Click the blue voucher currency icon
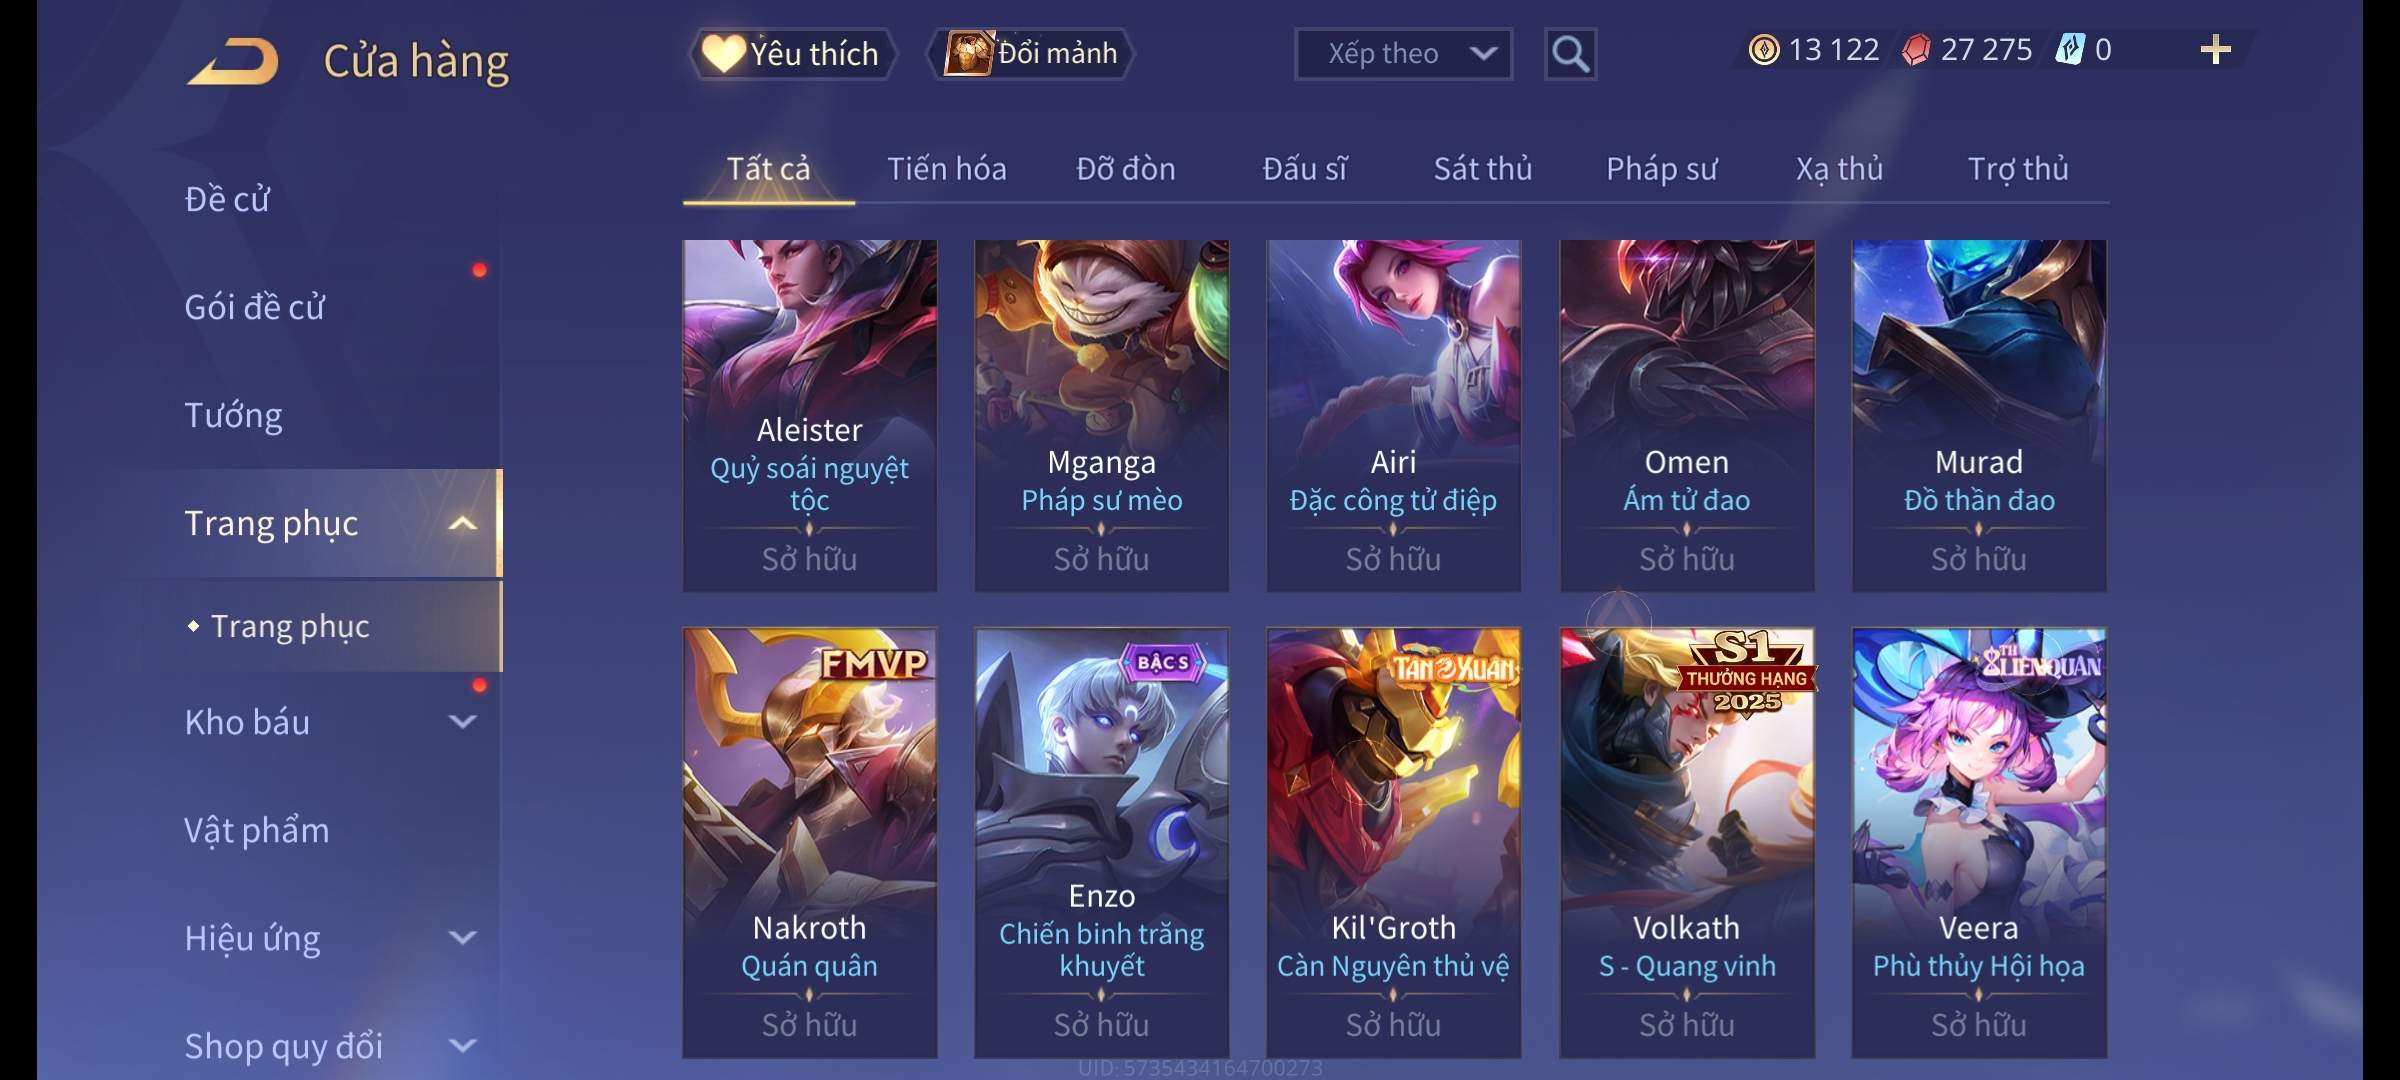Screen dimensions: 2400x1080 point(2069,50)
